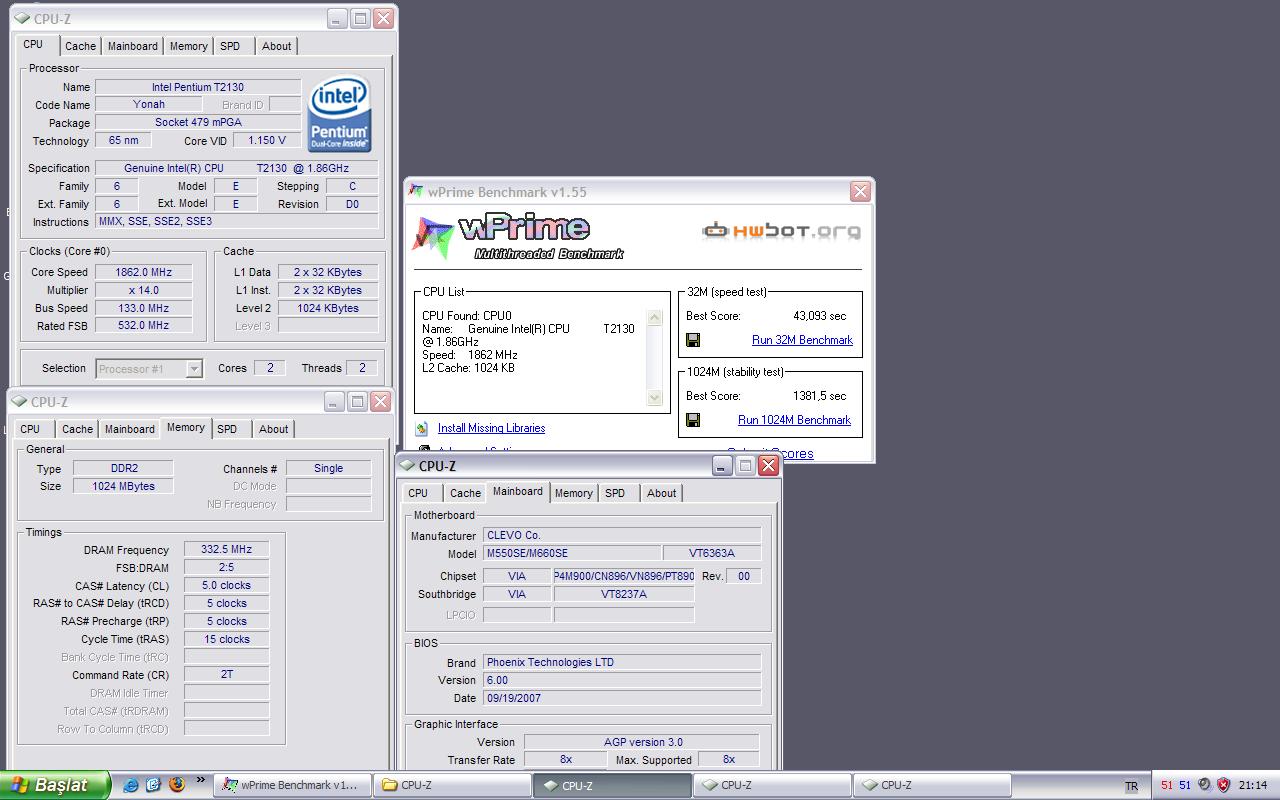The width and height of the screenshot is (1280, 800).
Task: Open CPU tab in the CPU-Z Mainboard window
Action: pos(418,493)
